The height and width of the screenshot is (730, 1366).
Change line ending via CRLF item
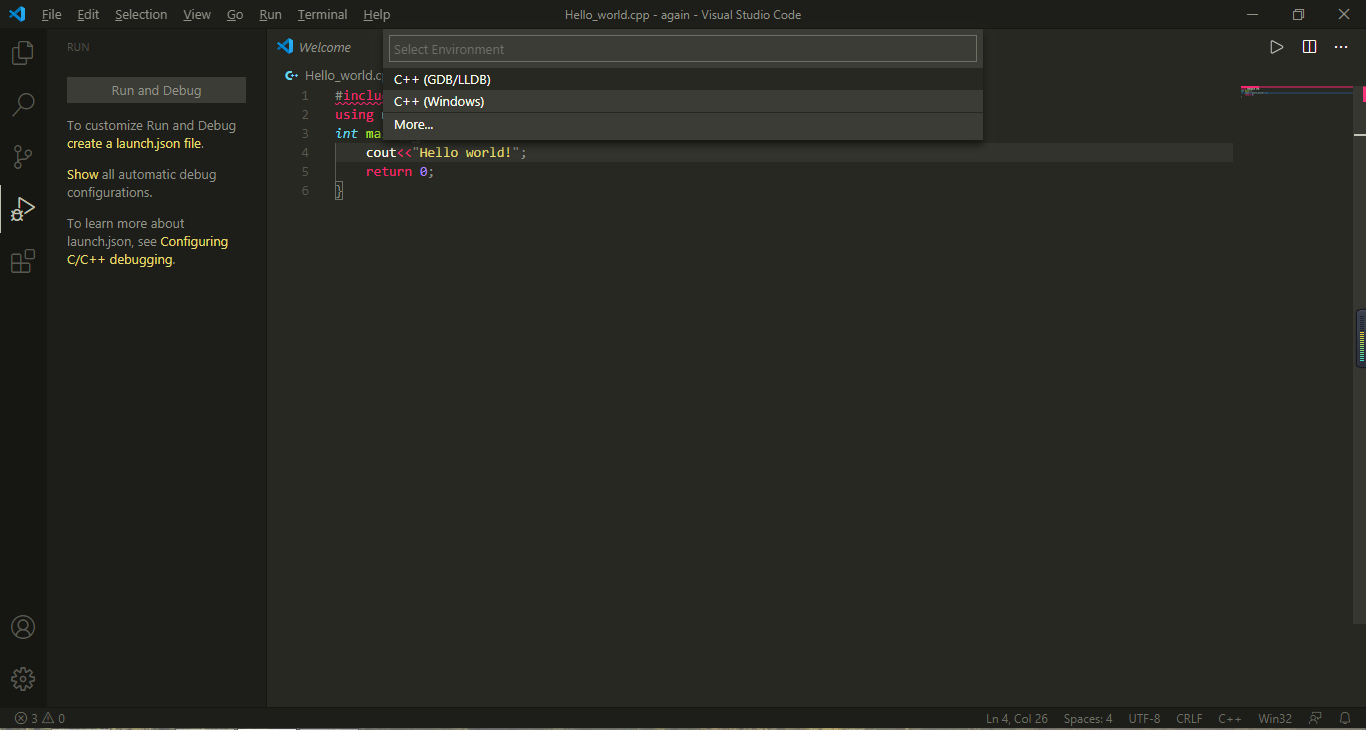[1189, 718]
